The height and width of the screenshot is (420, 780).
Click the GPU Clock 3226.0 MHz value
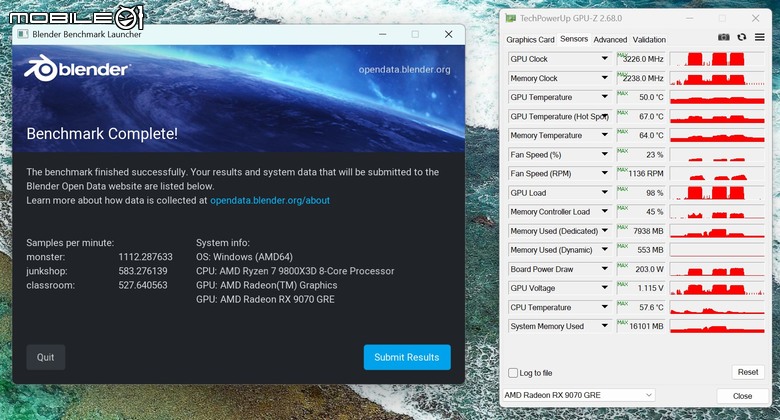[x=643, y=59]
